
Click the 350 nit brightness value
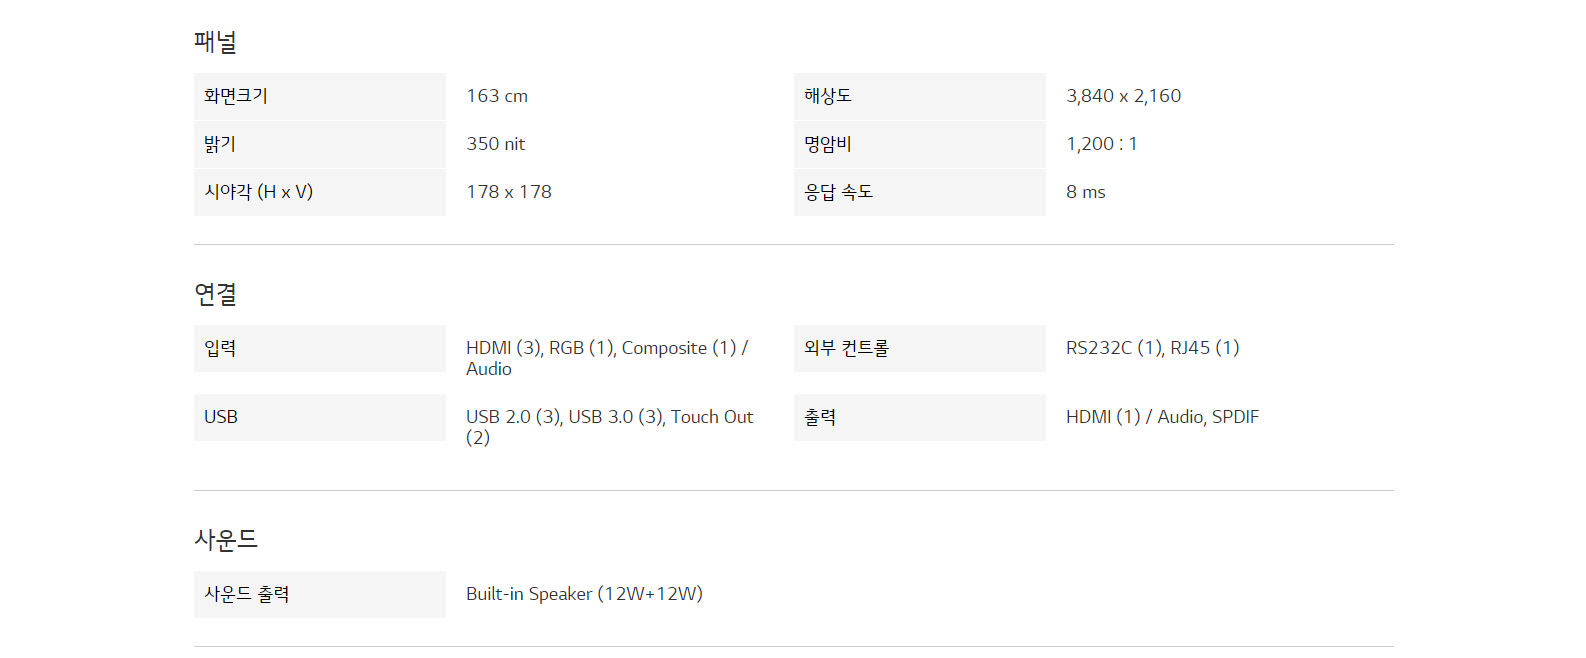coord(495,144)
